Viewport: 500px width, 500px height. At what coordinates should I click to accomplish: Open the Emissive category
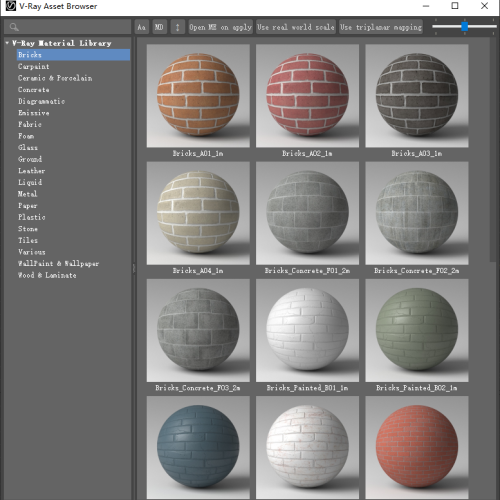point(34,113)
